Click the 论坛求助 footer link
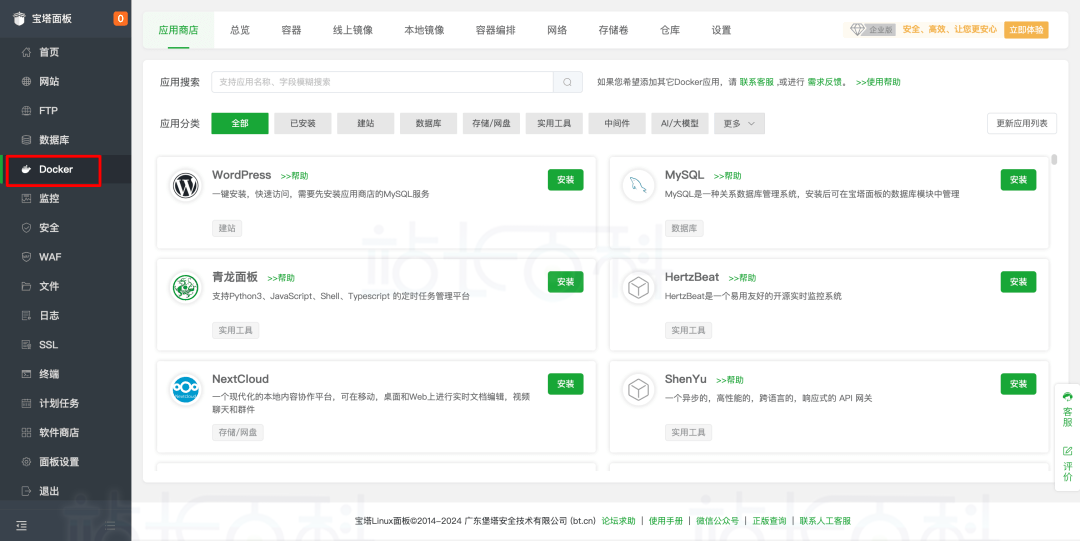This screenshot has width=1080, height=541. pos(618,521)
